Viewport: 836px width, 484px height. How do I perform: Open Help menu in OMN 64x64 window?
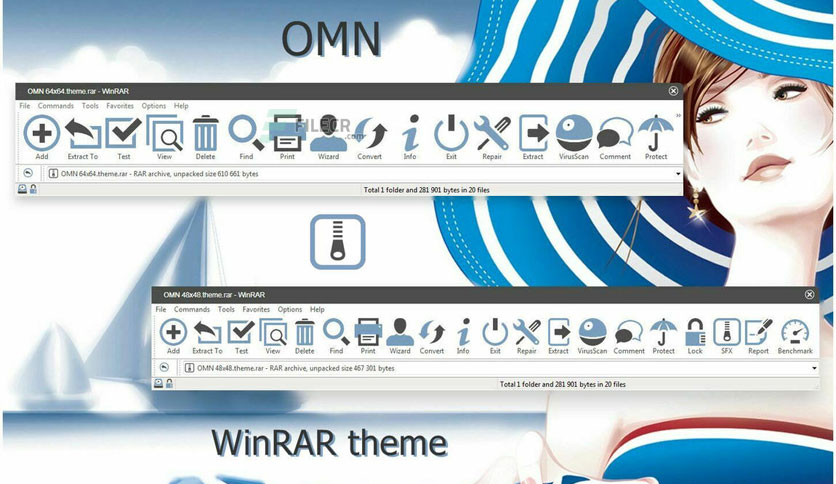coord(181,106)
